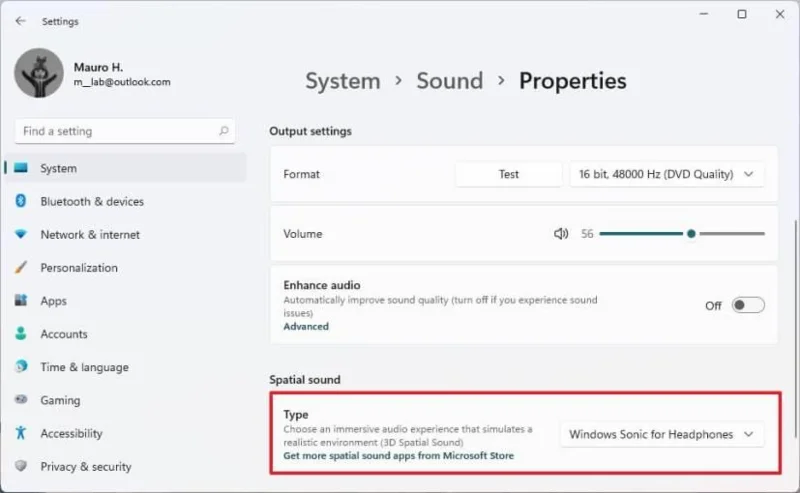Open the Mauro H. profile avatar

pyautogui.click(x=39, y=73)
